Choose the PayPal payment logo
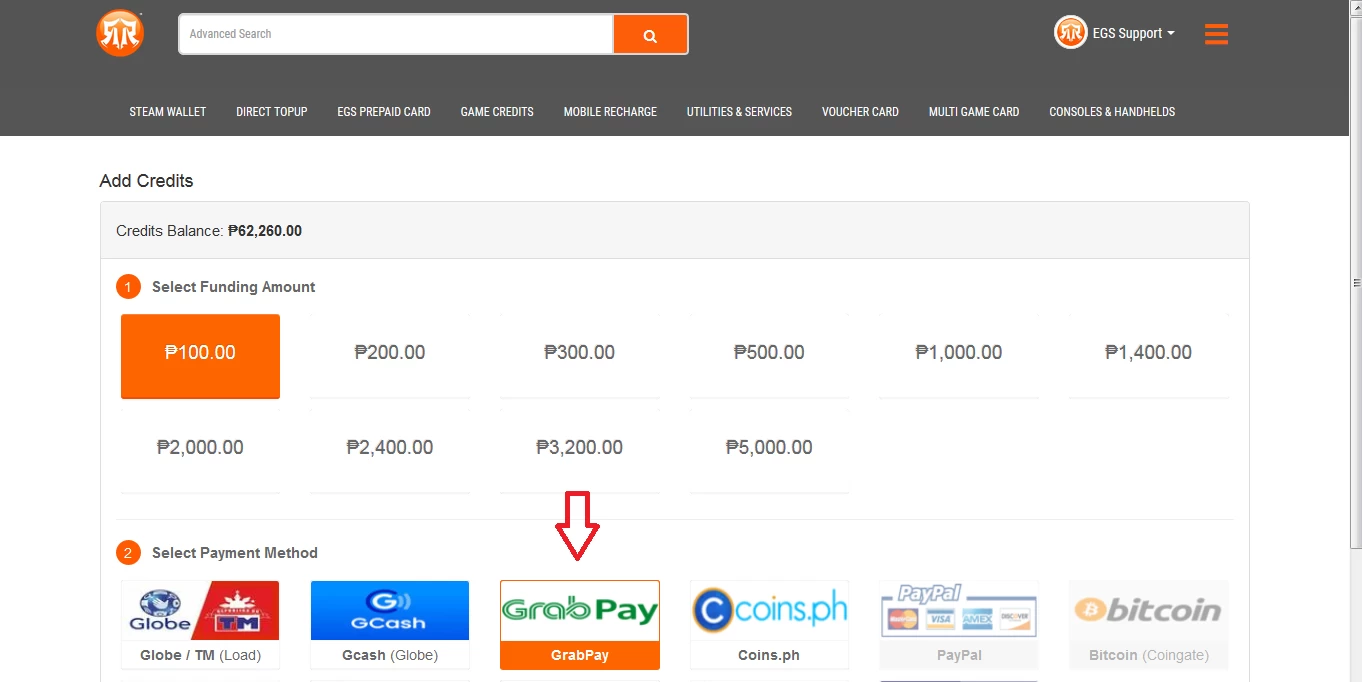 pyautogui.click(x=959, y=610)
